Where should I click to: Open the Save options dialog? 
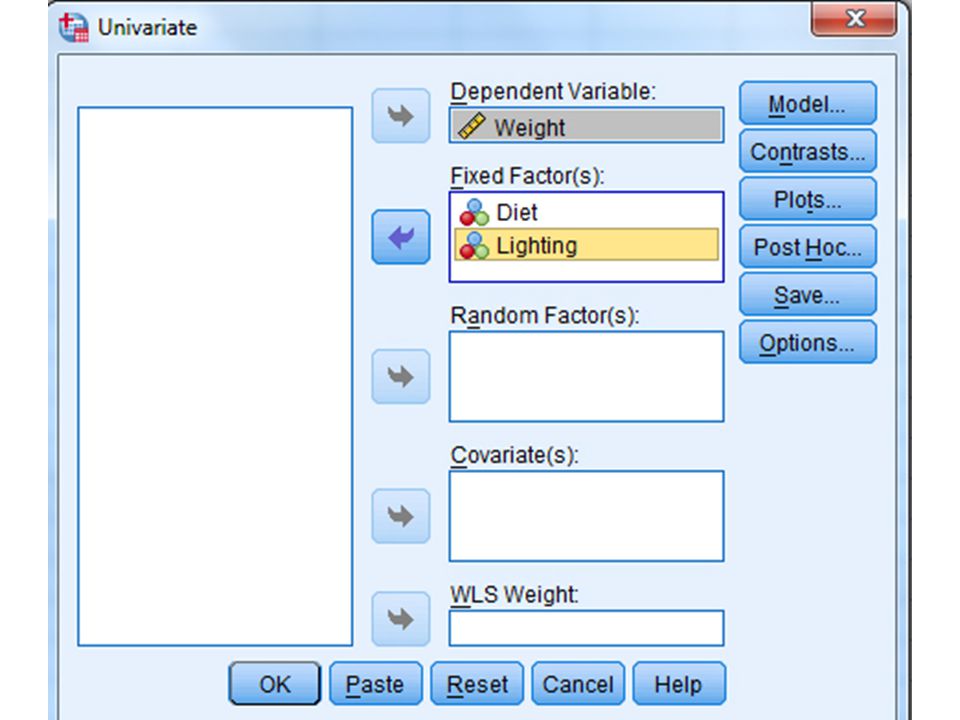[808, 294]
